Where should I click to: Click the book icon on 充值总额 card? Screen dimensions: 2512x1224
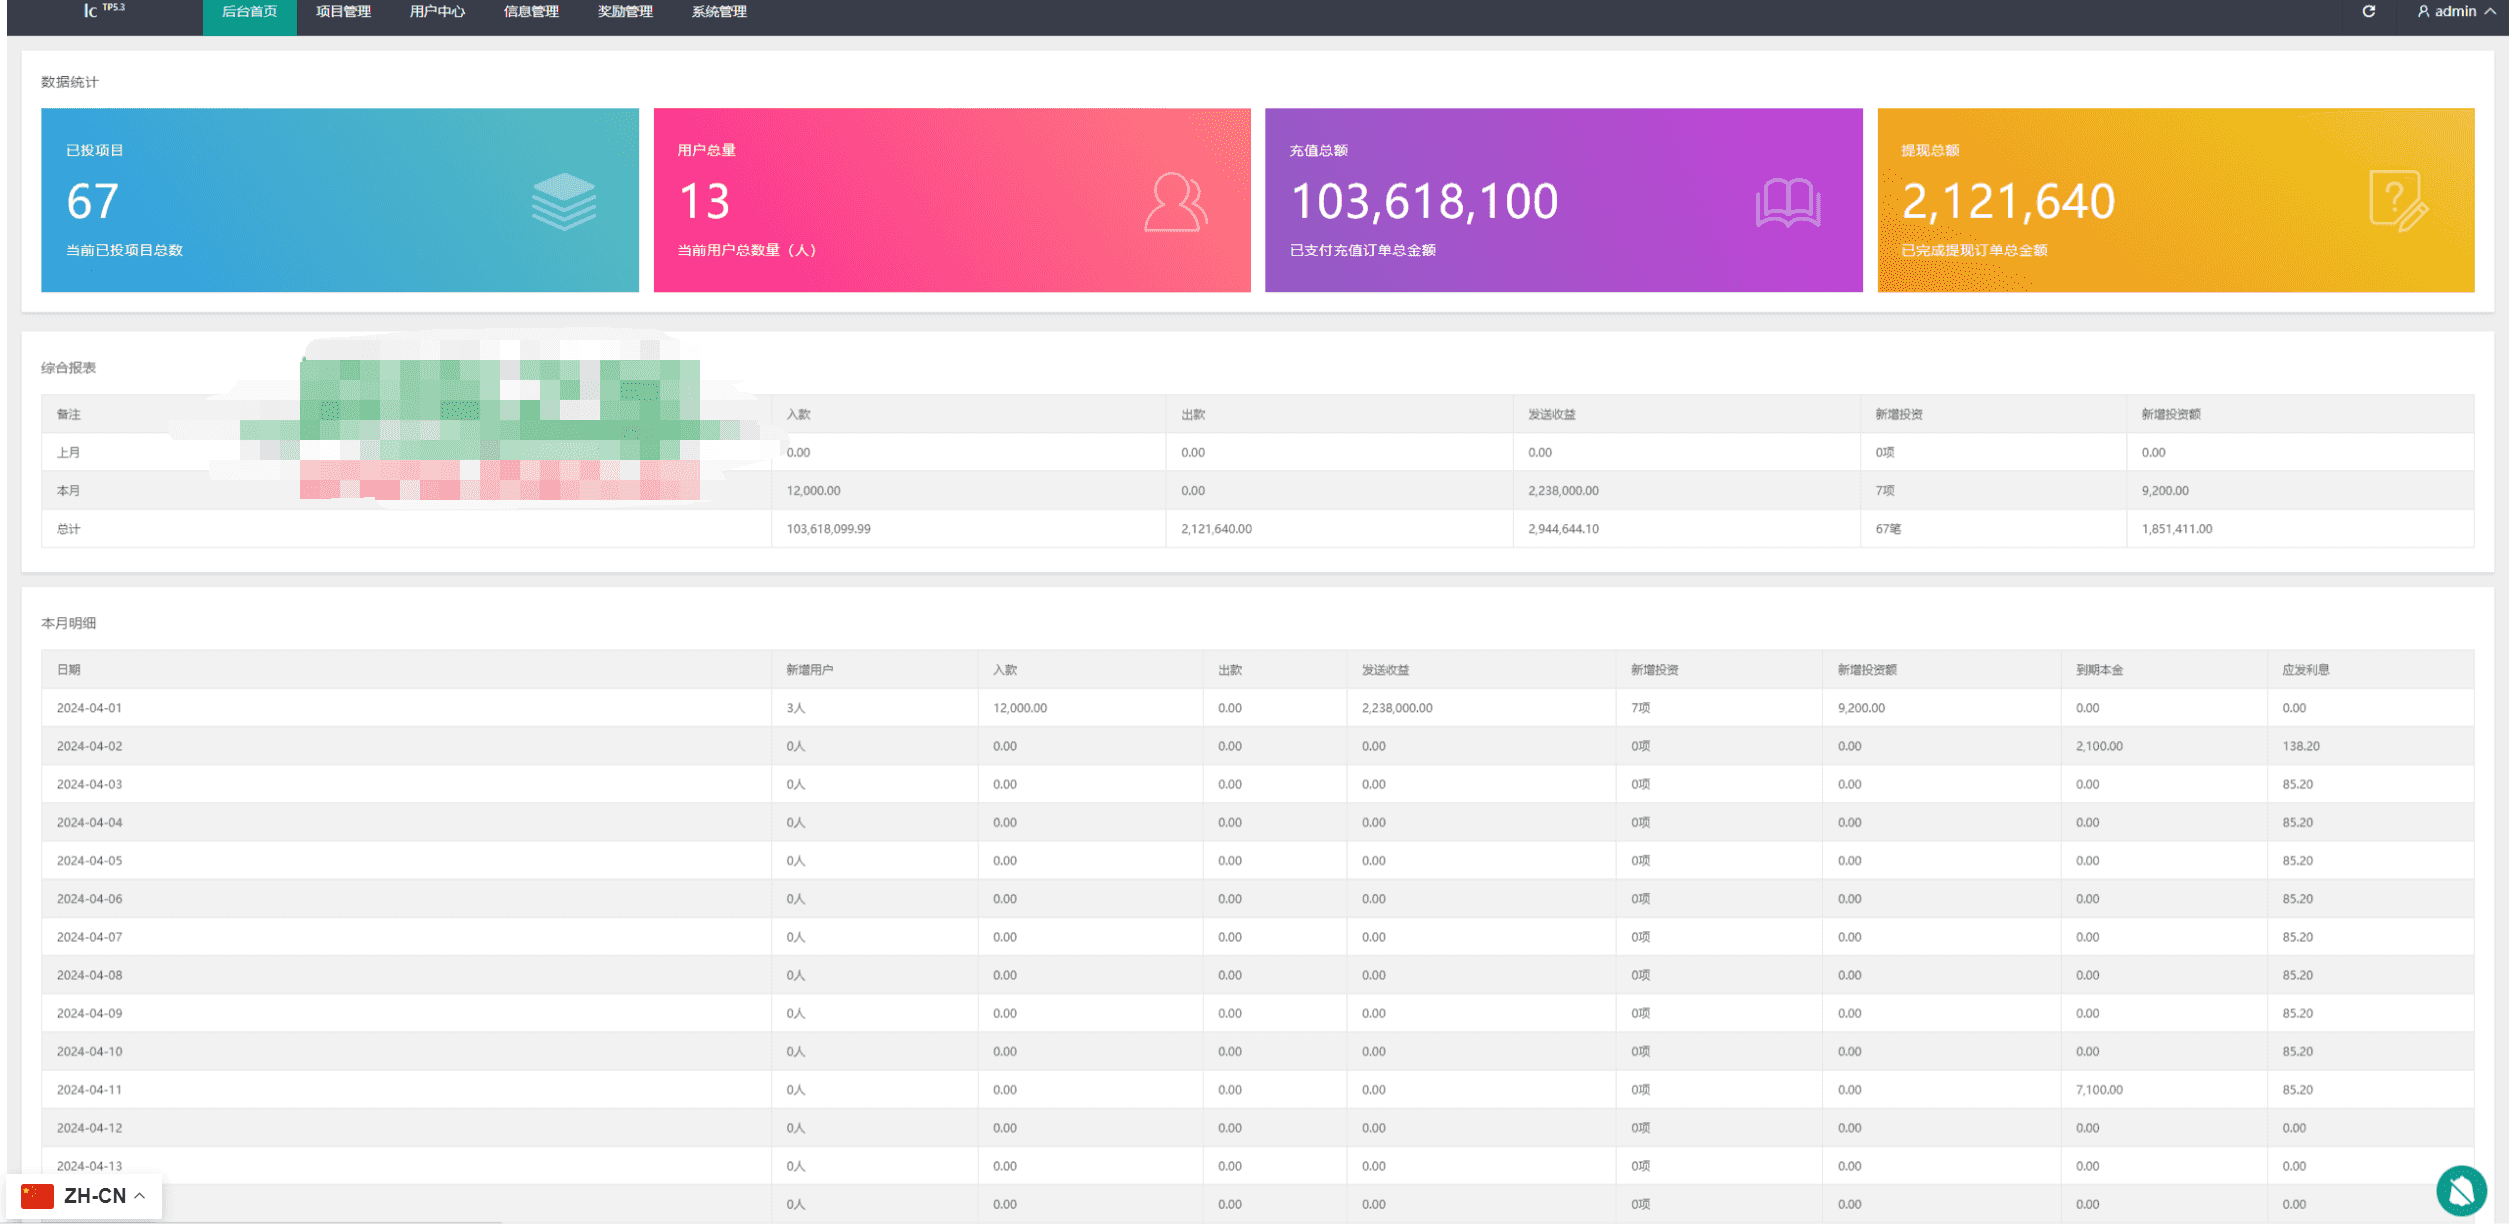(x=1788, y=203)
